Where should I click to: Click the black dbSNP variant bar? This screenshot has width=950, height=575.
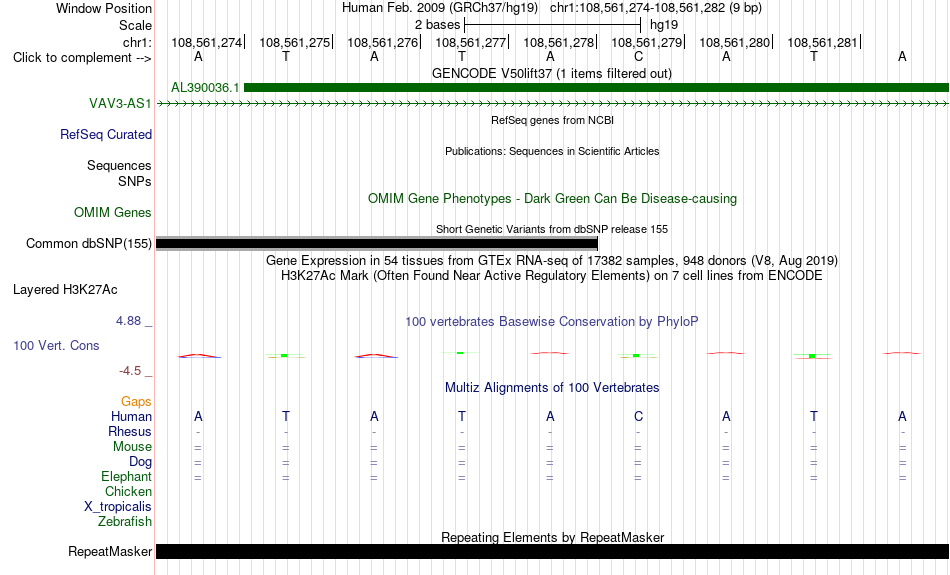coord(377,244)
